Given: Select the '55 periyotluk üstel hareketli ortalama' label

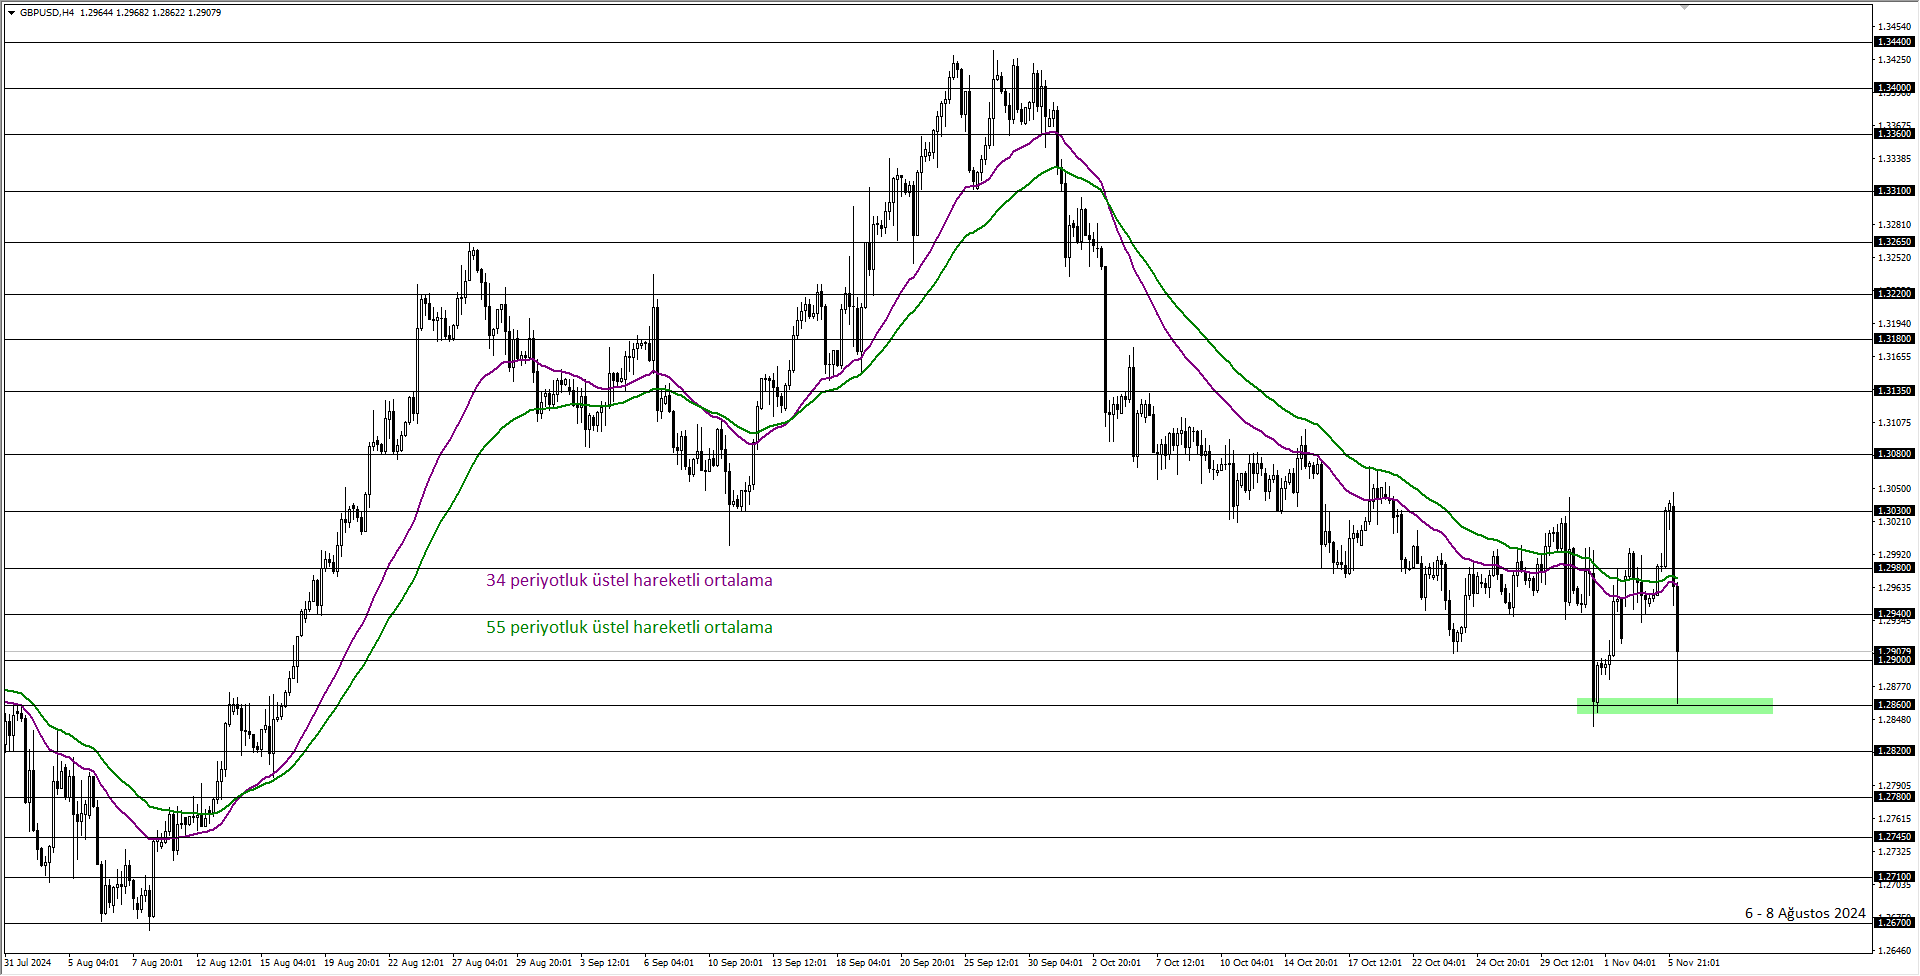Looking at the screenshot, I should [x=629, y=627].
